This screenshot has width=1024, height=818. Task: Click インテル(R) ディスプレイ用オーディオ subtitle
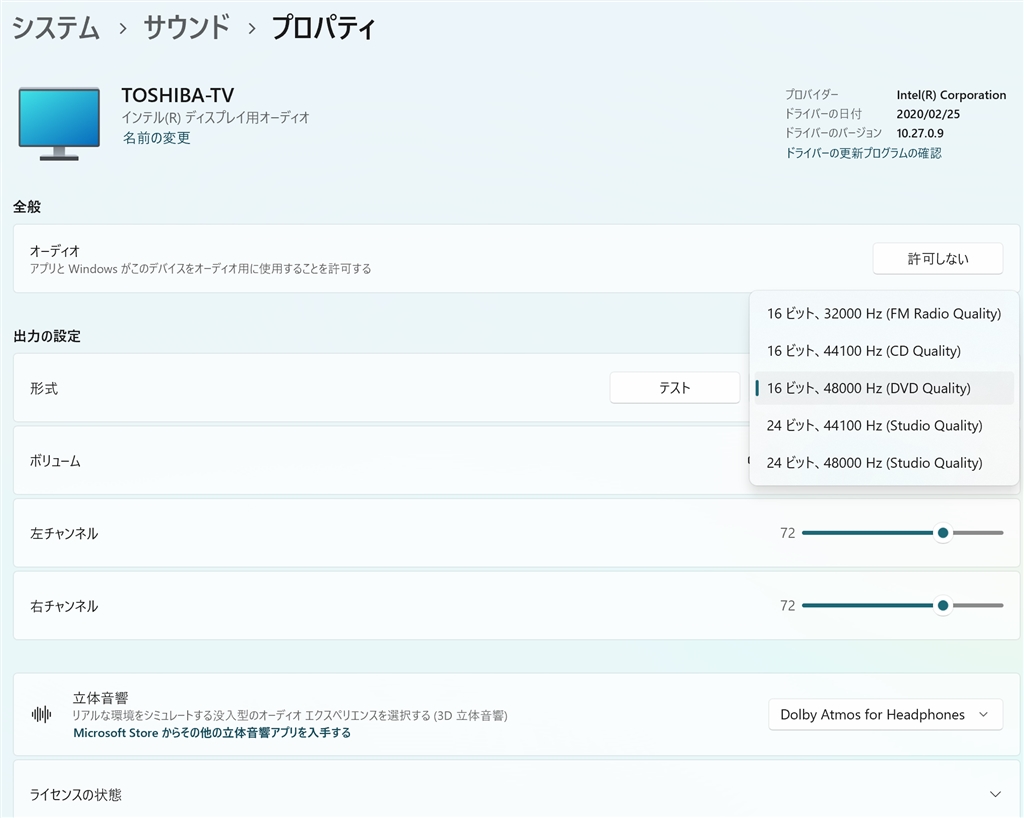coord(216,118)
